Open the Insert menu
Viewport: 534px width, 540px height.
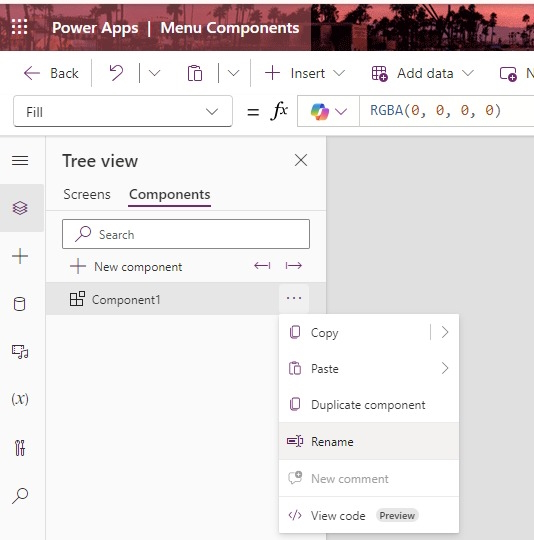[304, 73]
